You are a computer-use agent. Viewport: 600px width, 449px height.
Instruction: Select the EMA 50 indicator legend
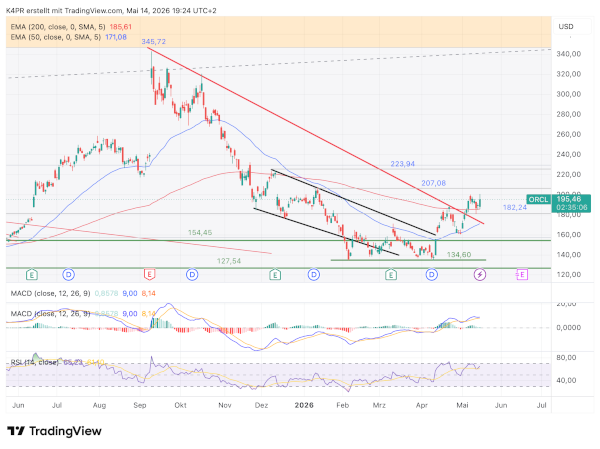tap(69, 37)
